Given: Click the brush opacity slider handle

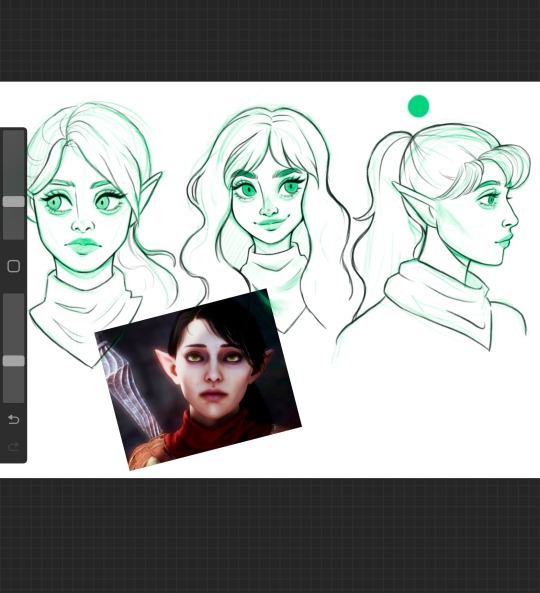Looking at the screenshot, I should click(14, 361).
